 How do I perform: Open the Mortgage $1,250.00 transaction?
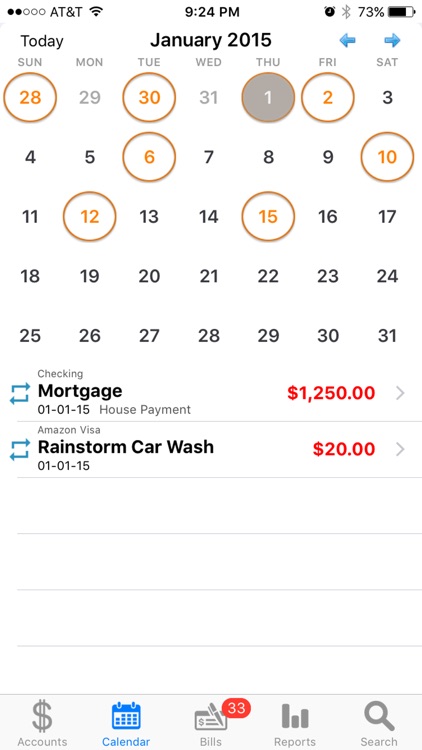211,393
